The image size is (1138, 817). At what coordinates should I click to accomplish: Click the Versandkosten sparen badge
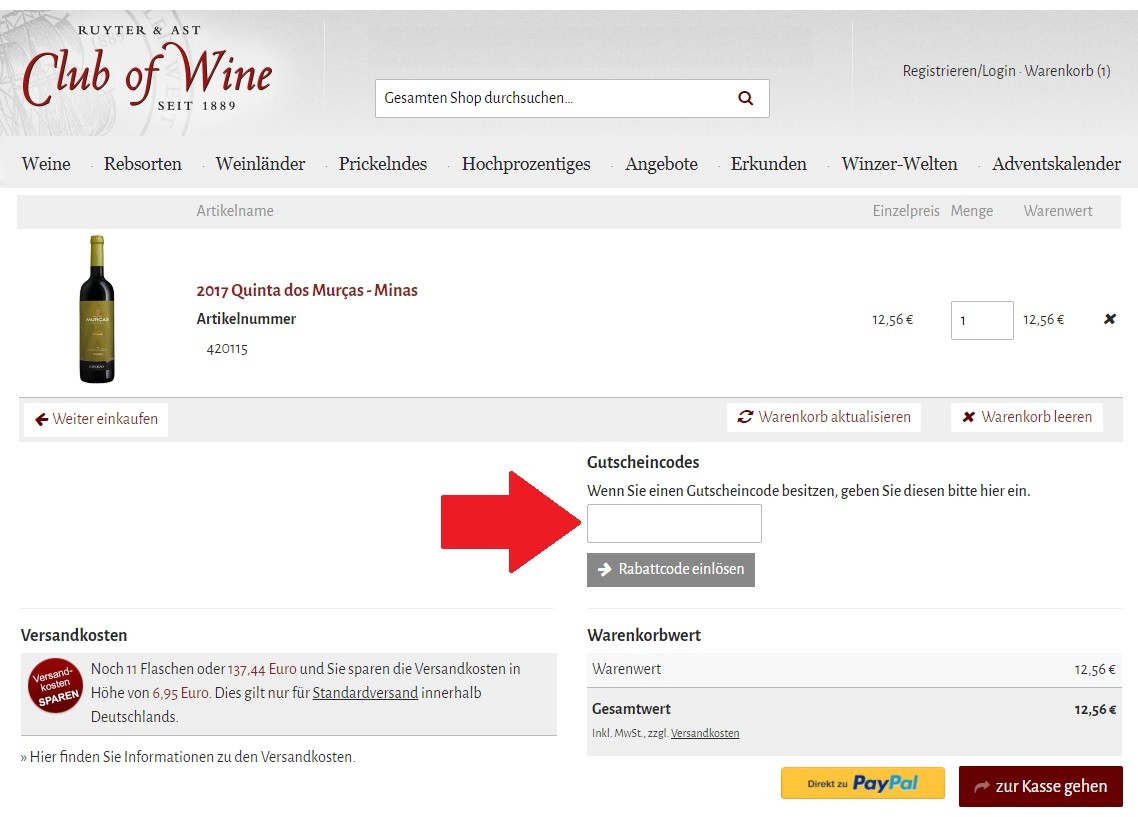(x=55, y=686)
